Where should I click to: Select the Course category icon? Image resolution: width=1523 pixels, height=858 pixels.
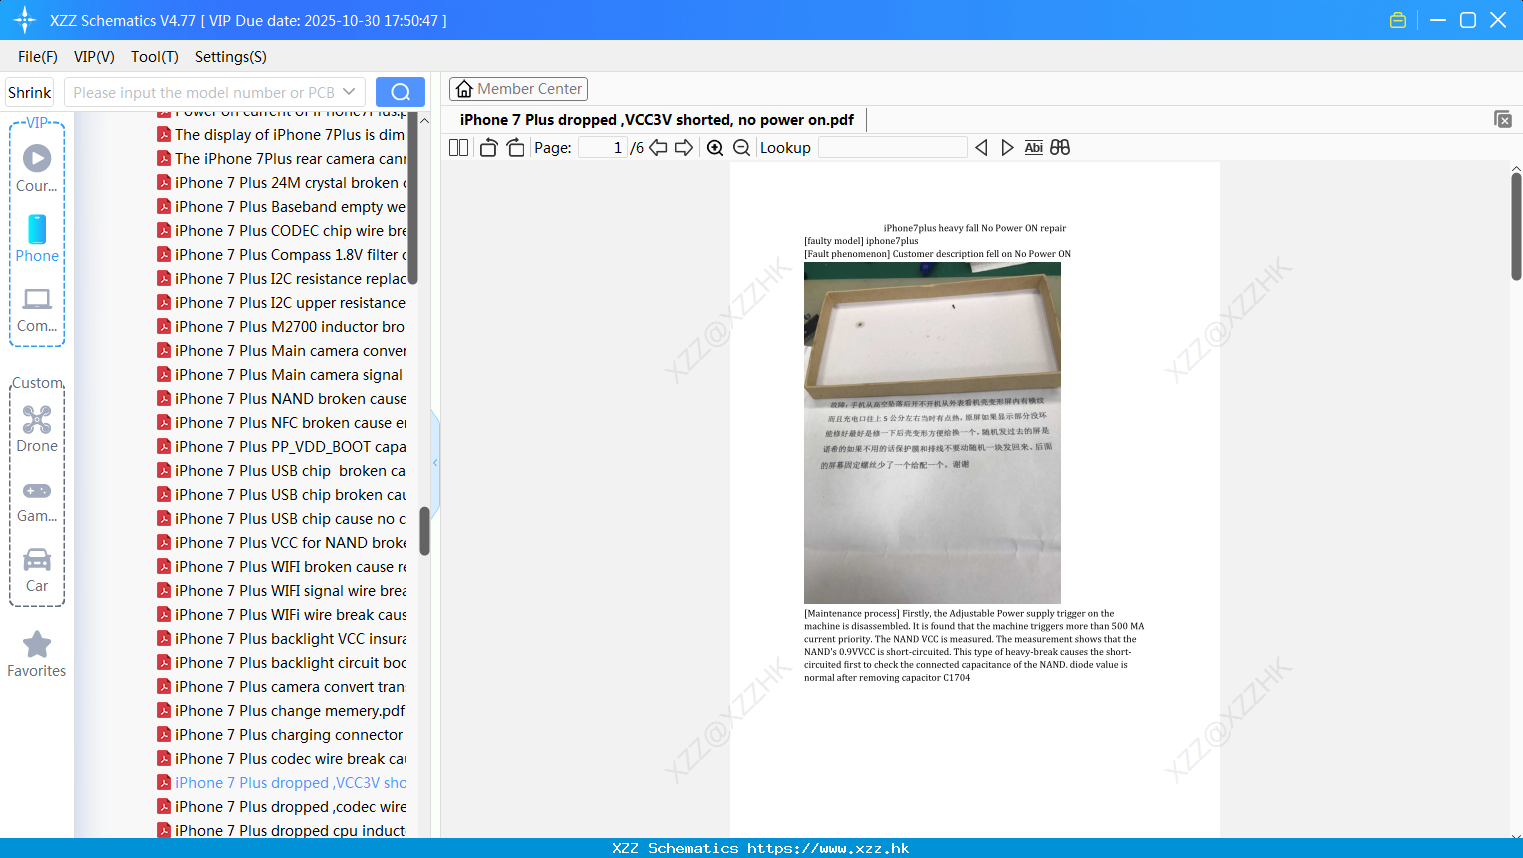[x=37, y=168]
